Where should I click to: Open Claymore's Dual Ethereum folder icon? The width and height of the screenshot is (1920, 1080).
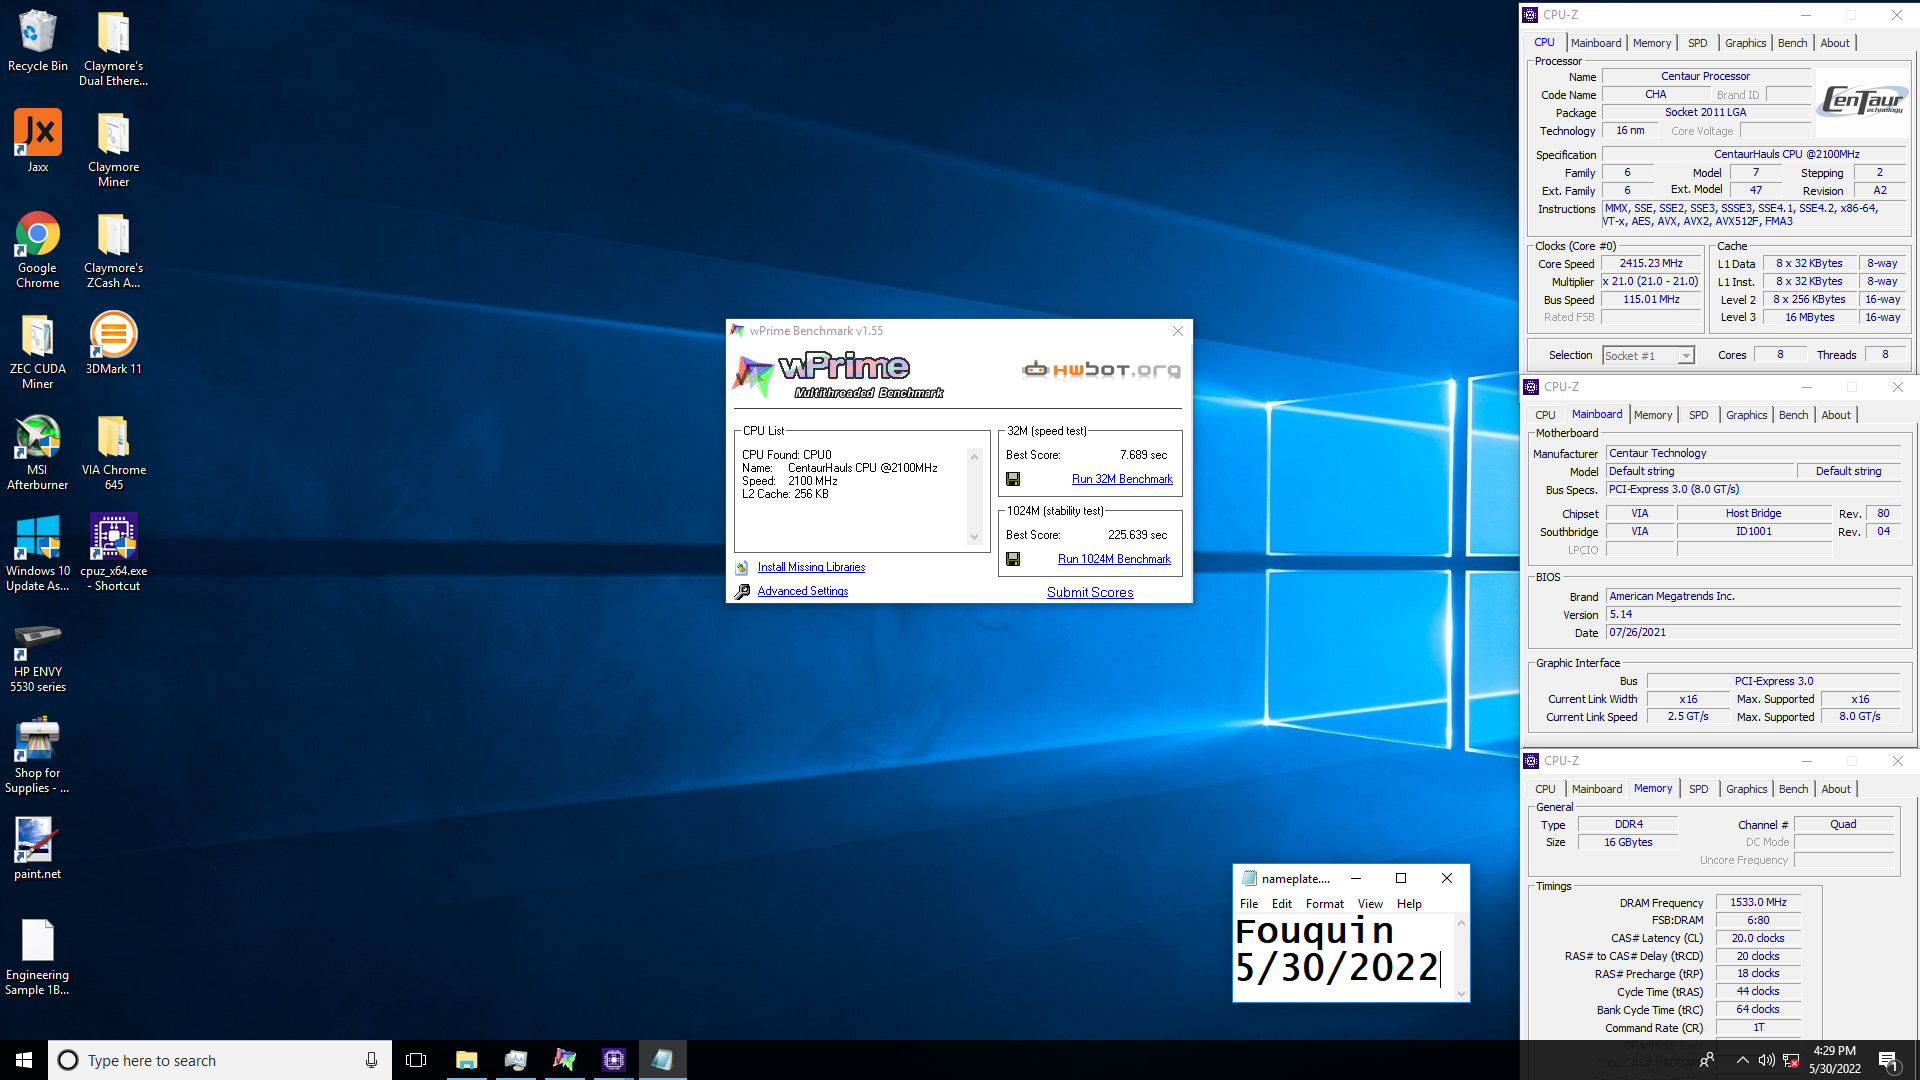(113, 48)
